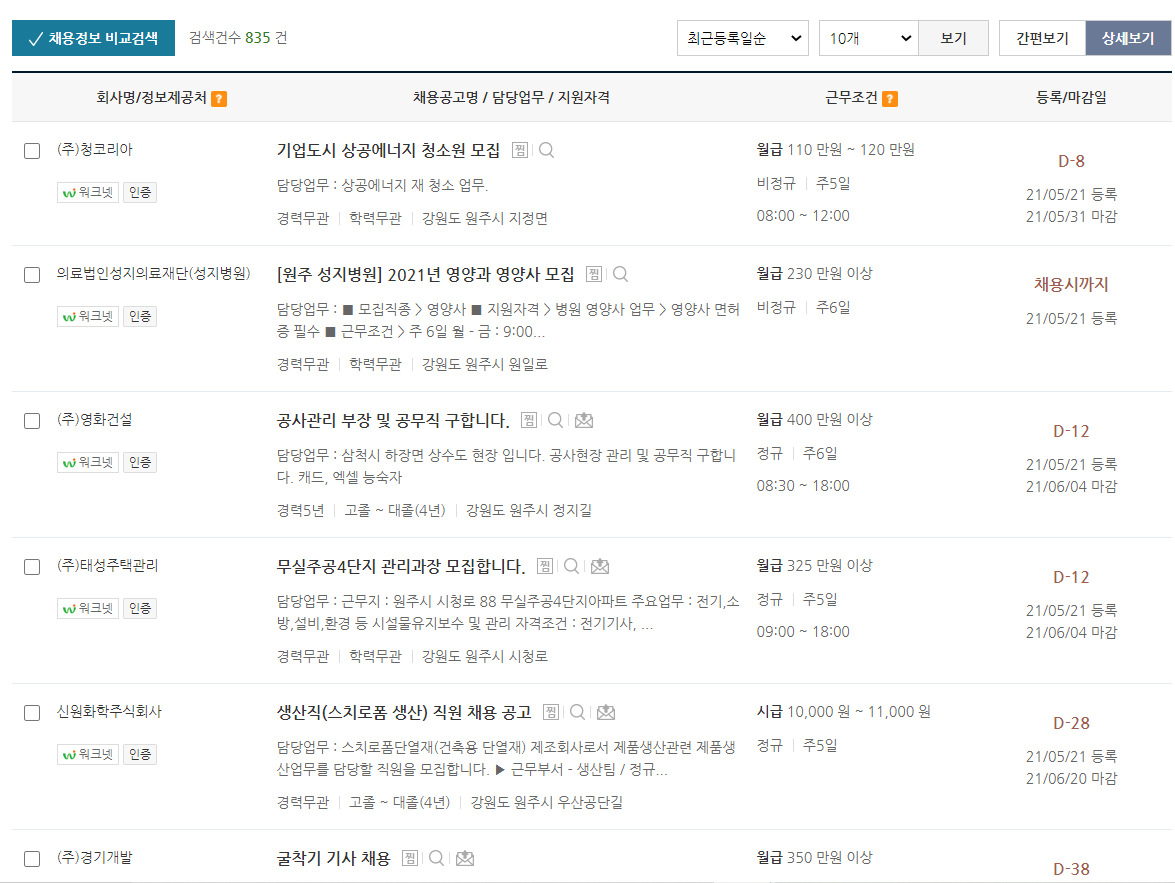Check the box for (주)청코리아
Image resolution: width=1175 pixels, height=883 pixels.
(x=32, y=151)
